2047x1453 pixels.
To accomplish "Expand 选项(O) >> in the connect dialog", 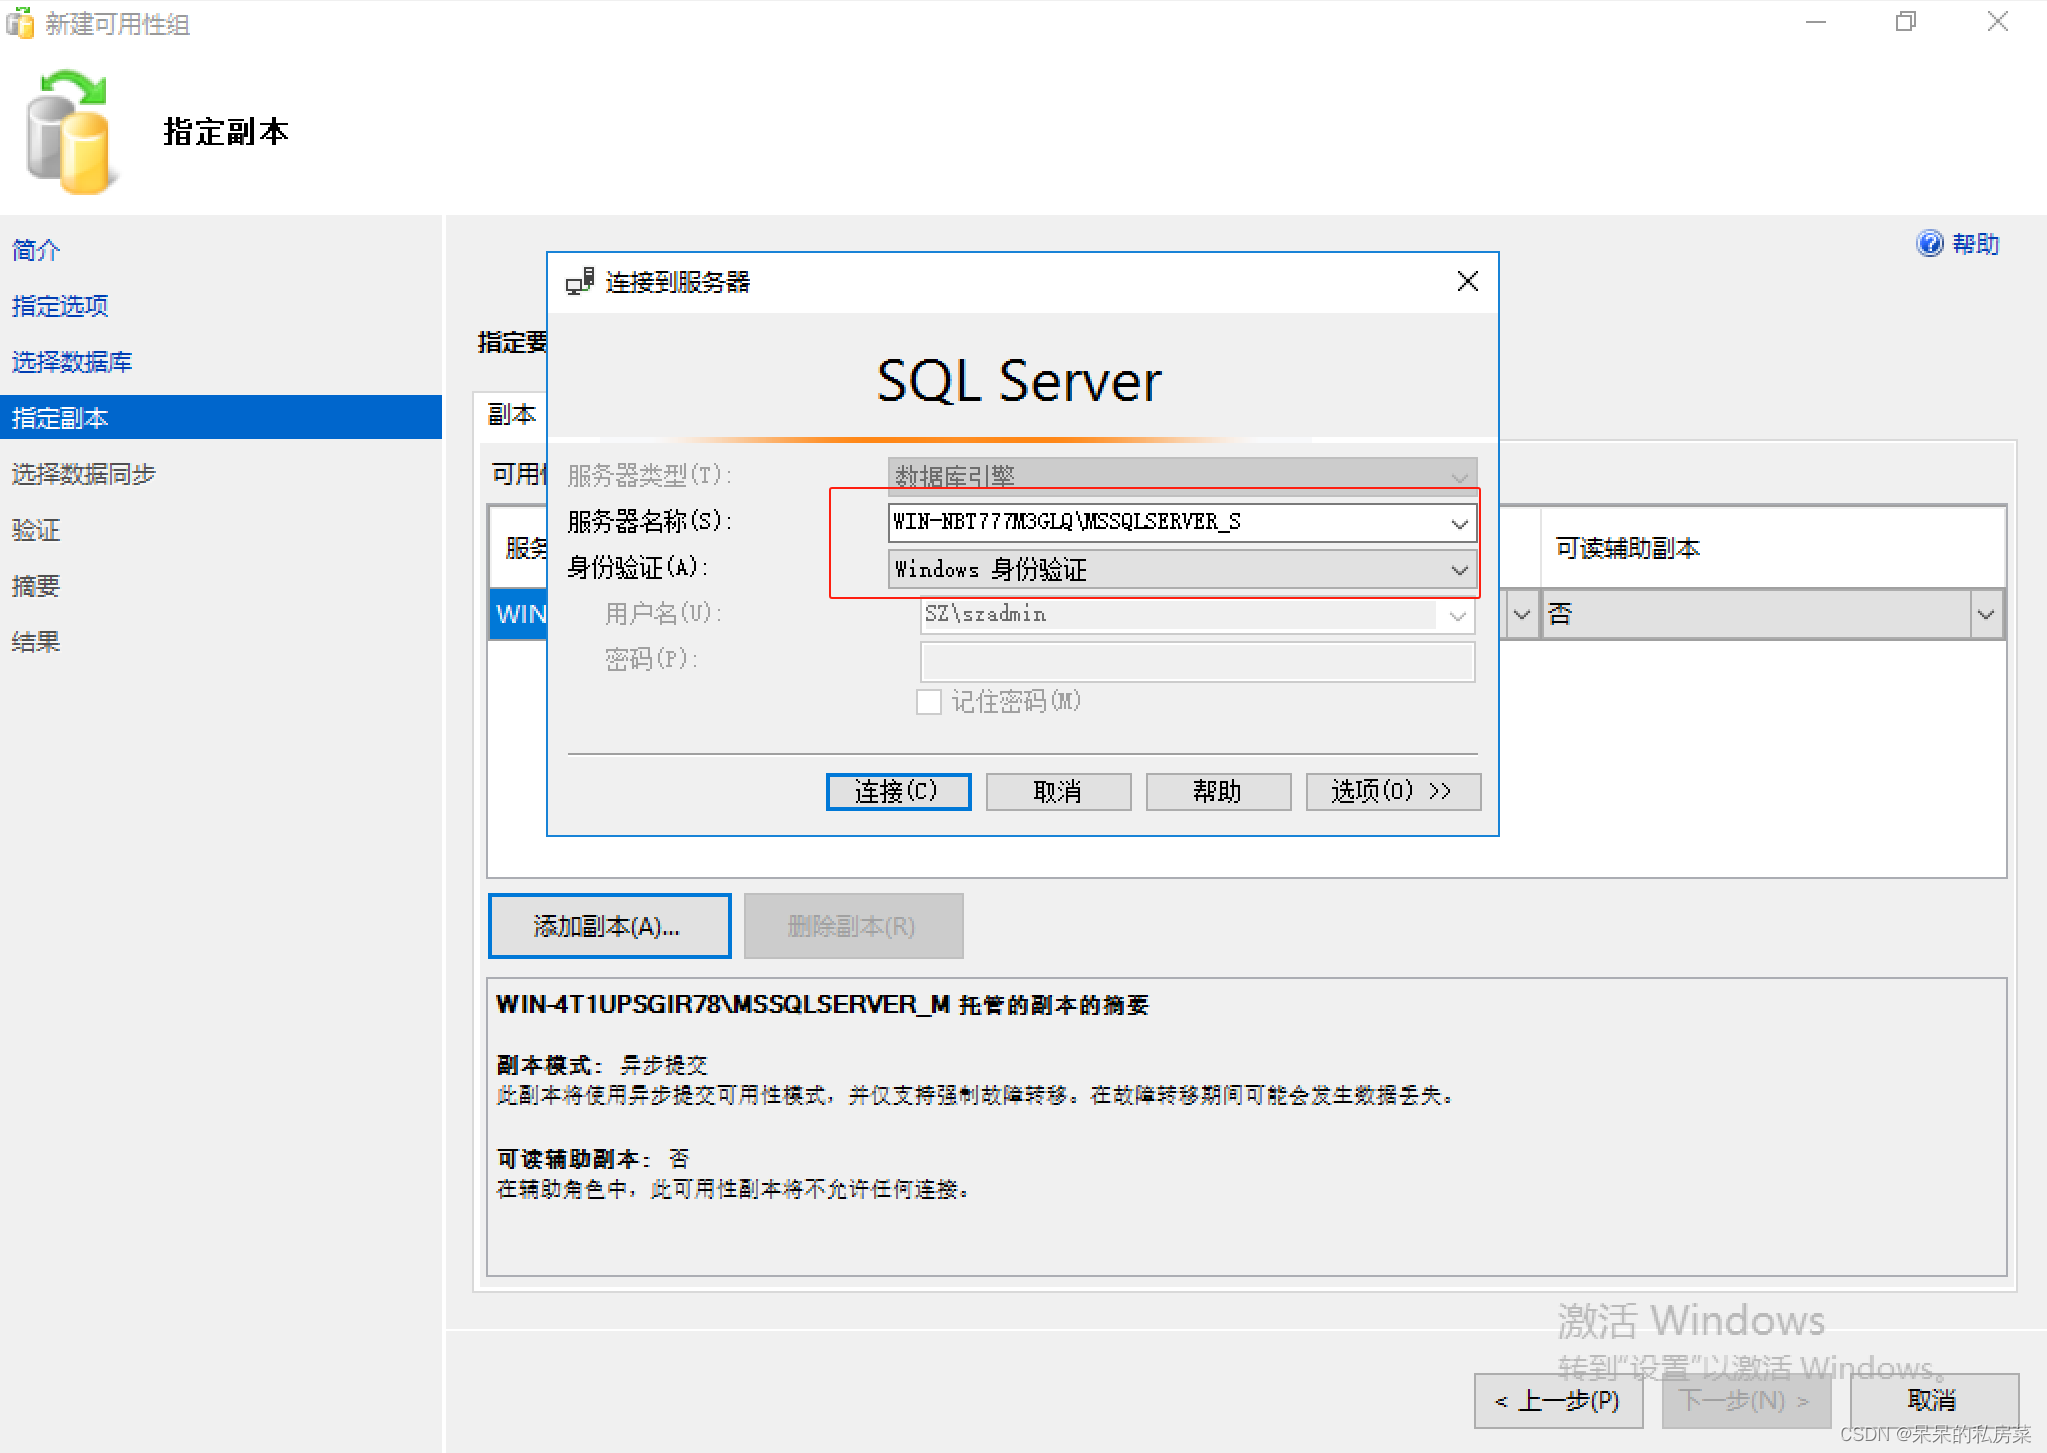I will tap(1393, 792).
